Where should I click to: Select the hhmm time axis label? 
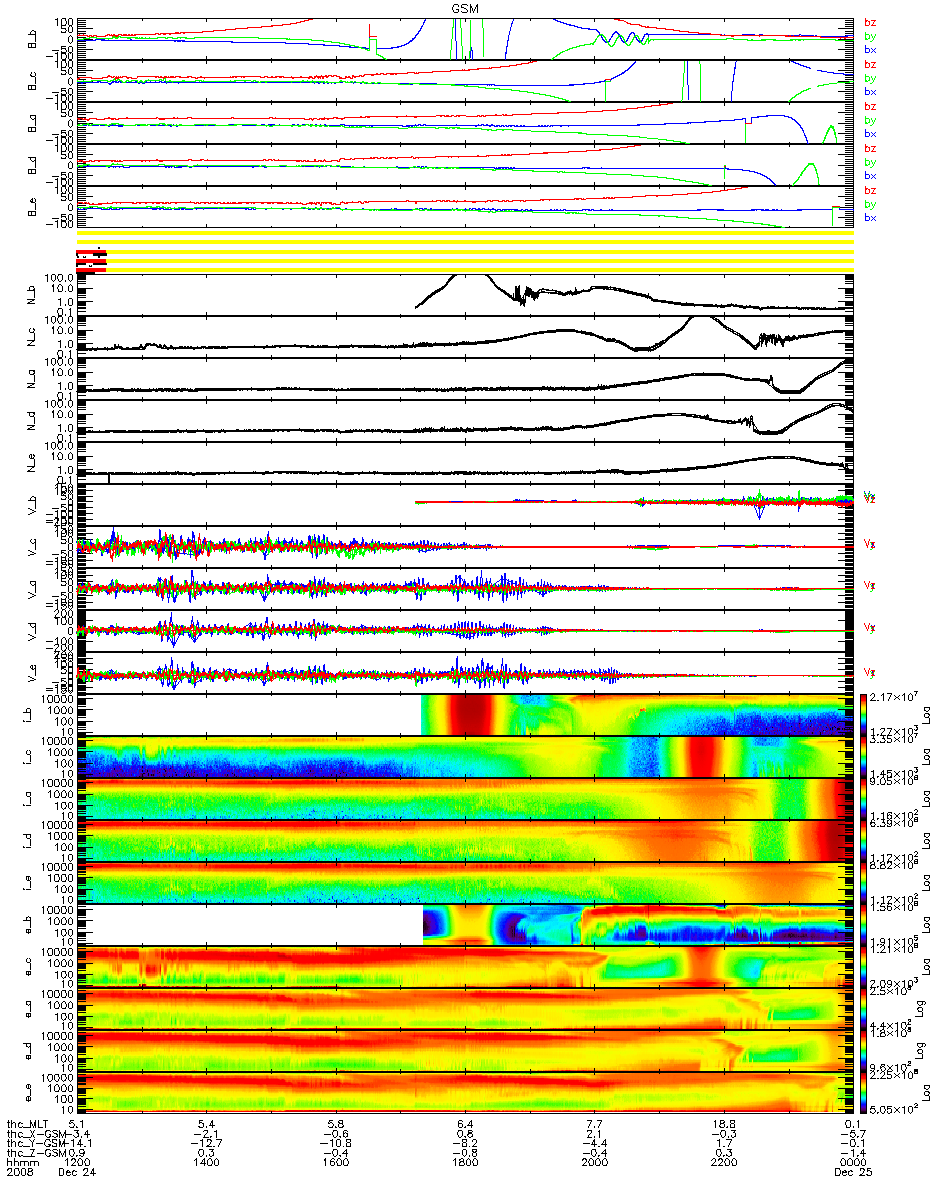coord(22,1164)
